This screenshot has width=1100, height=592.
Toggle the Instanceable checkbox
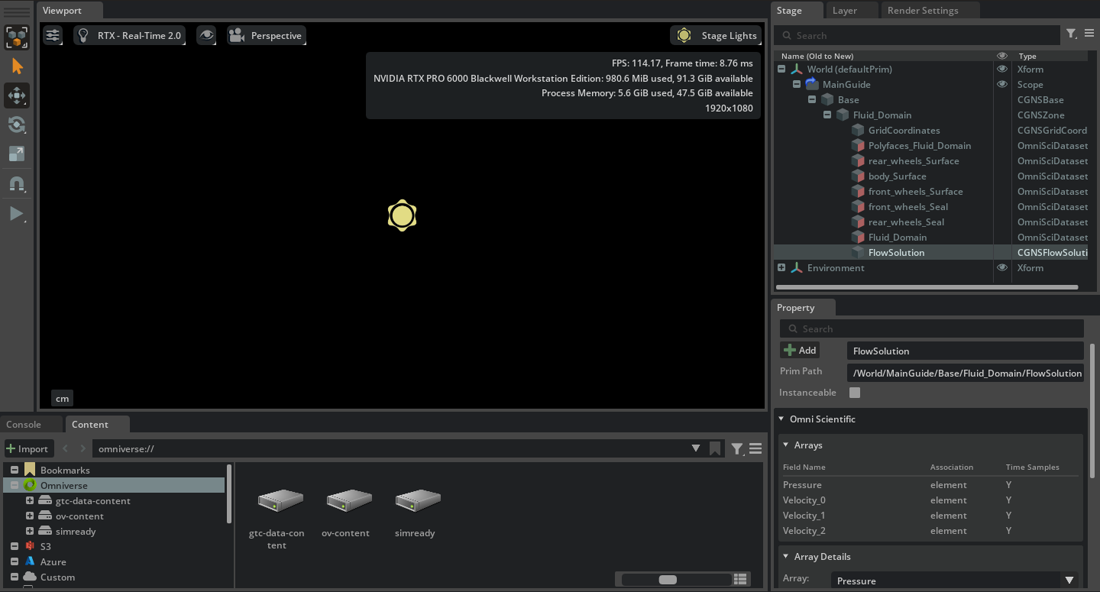point(854,393)
